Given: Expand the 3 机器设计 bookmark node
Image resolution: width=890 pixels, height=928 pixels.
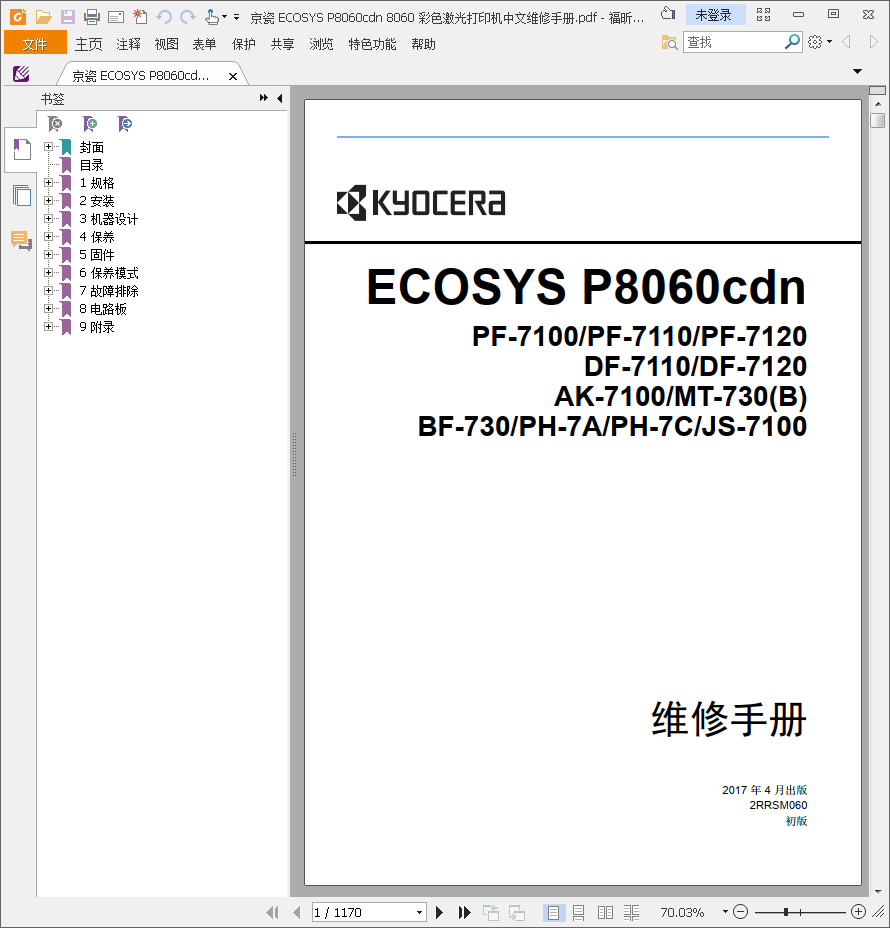Looking at the screenshot, I should click(x=49, y=219).
